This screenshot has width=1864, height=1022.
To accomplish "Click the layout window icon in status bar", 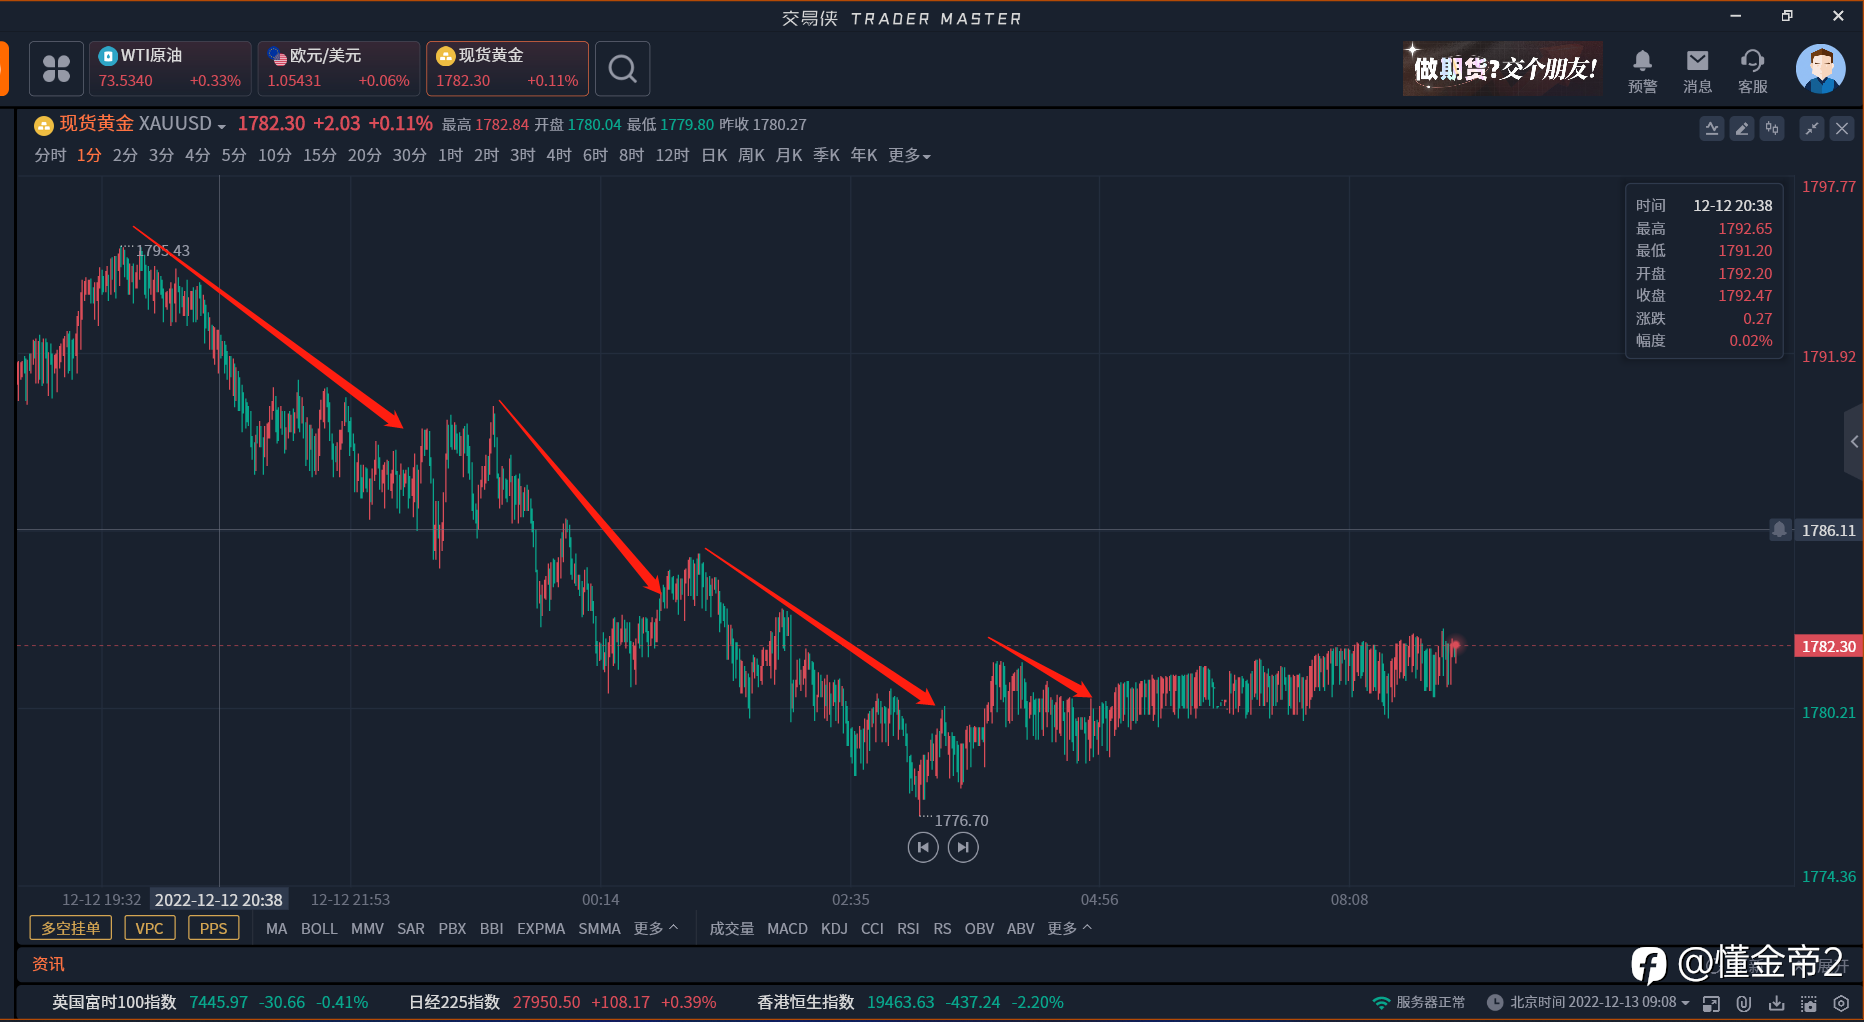I will tap(1711, 1003).
